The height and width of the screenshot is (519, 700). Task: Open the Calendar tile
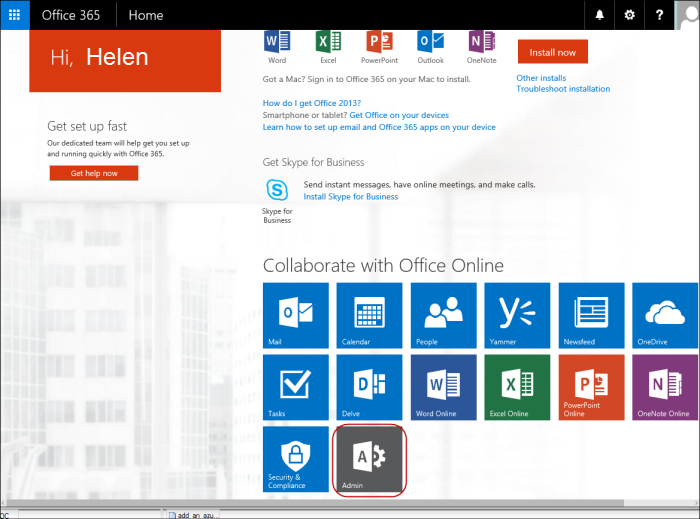coord(369,315)
